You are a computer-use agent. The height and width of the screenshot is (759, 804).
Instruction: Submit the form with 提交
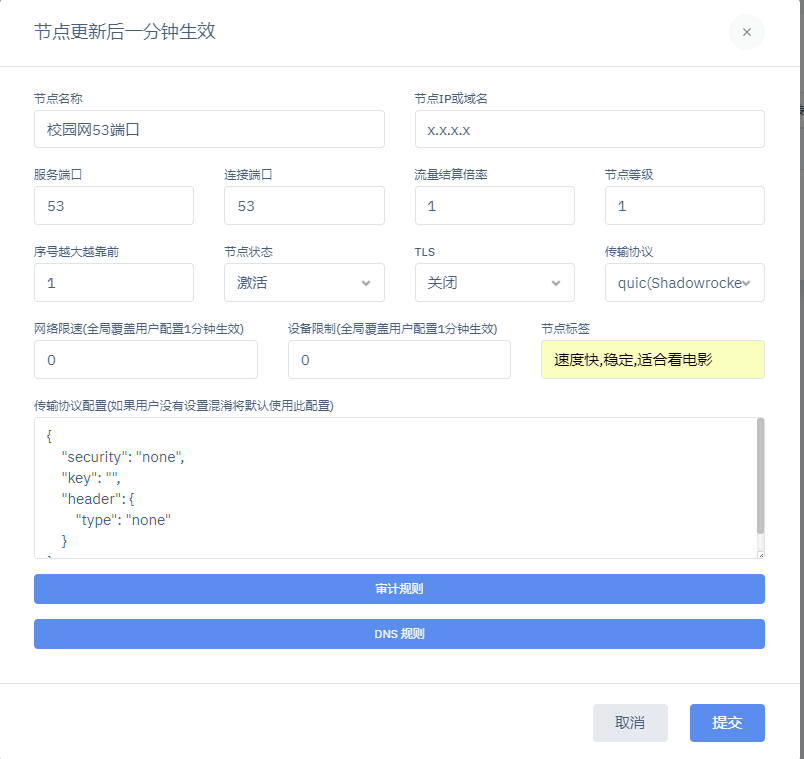coord(726,723)
